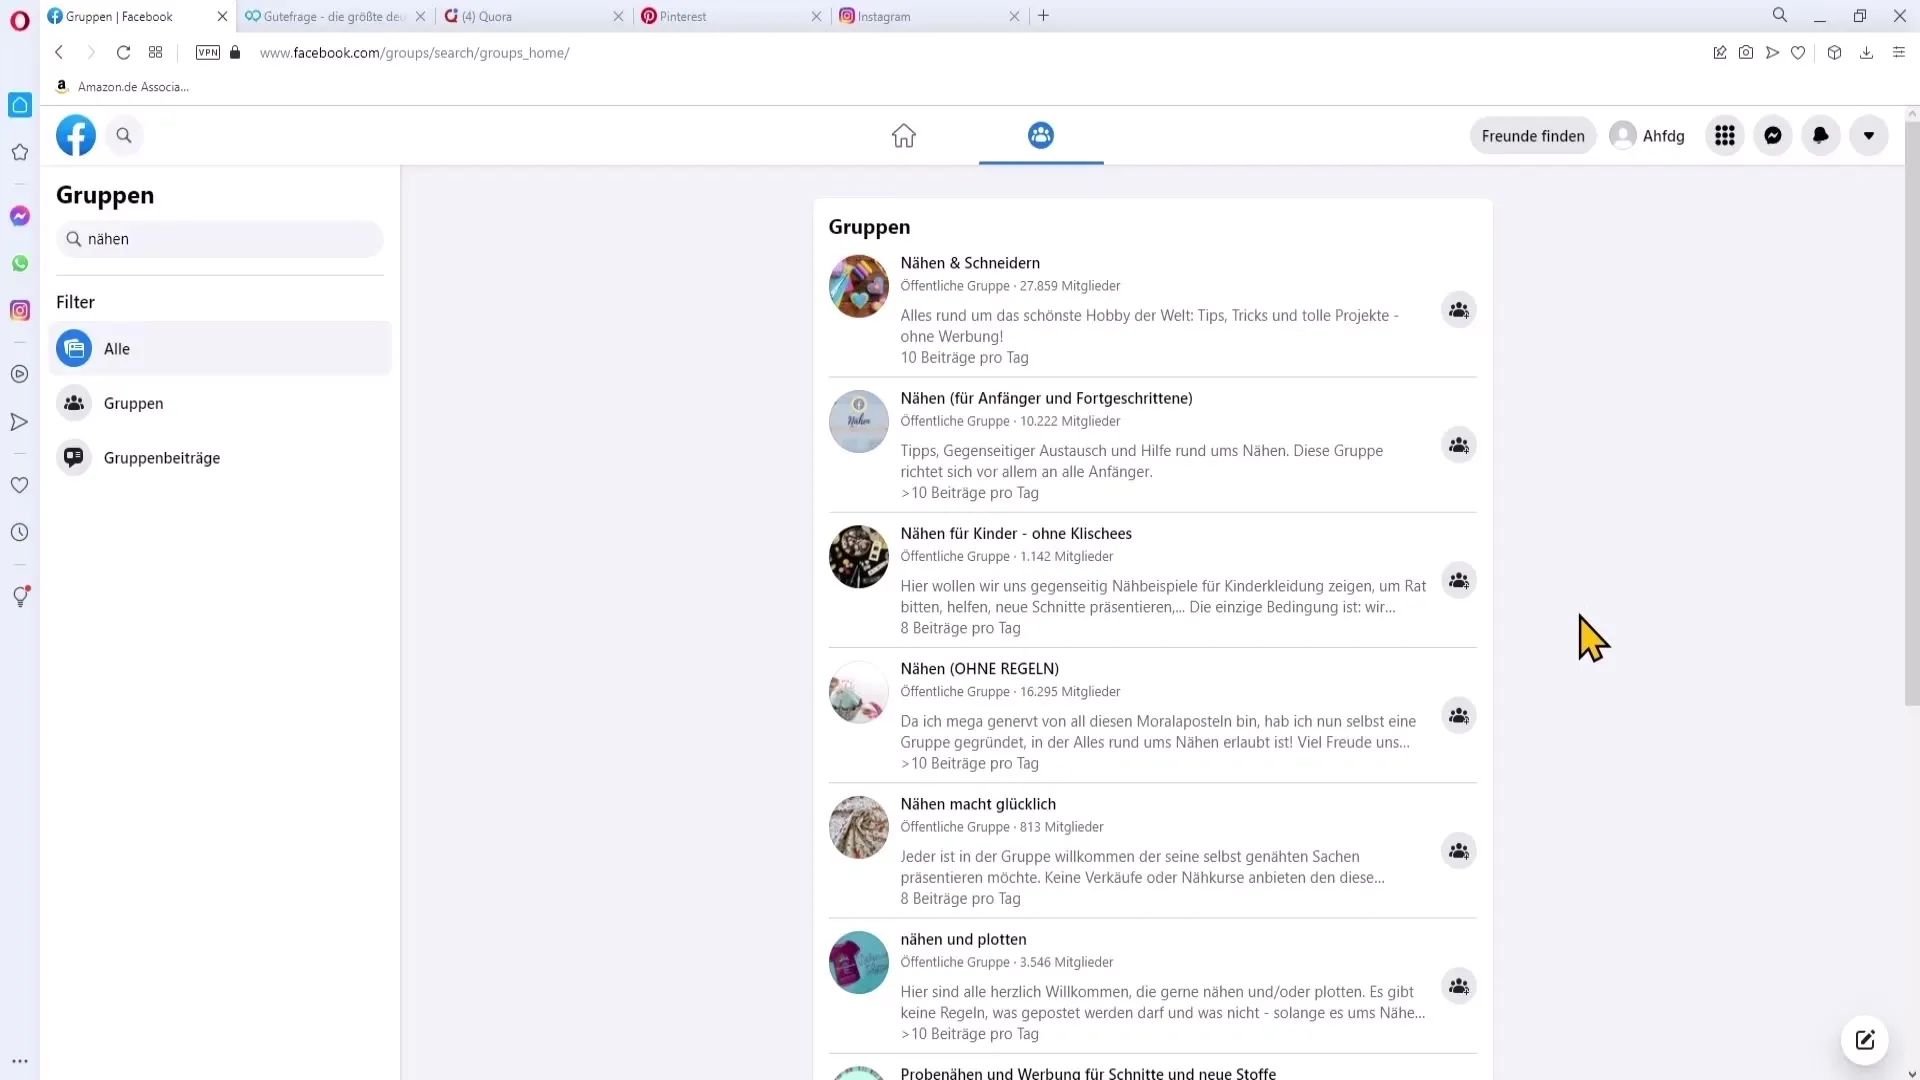
Task: Open nähen und plotten group link
Action: pos(963,939)
